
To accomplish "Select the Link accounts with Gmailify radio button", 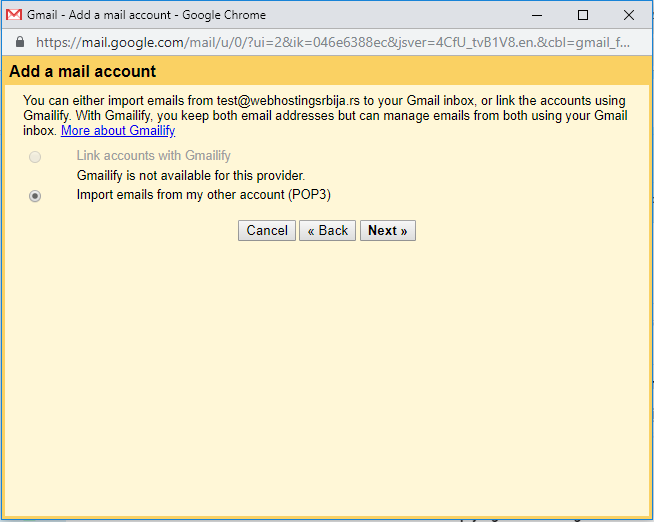I will pyautogui.click(x=35, y=157).
